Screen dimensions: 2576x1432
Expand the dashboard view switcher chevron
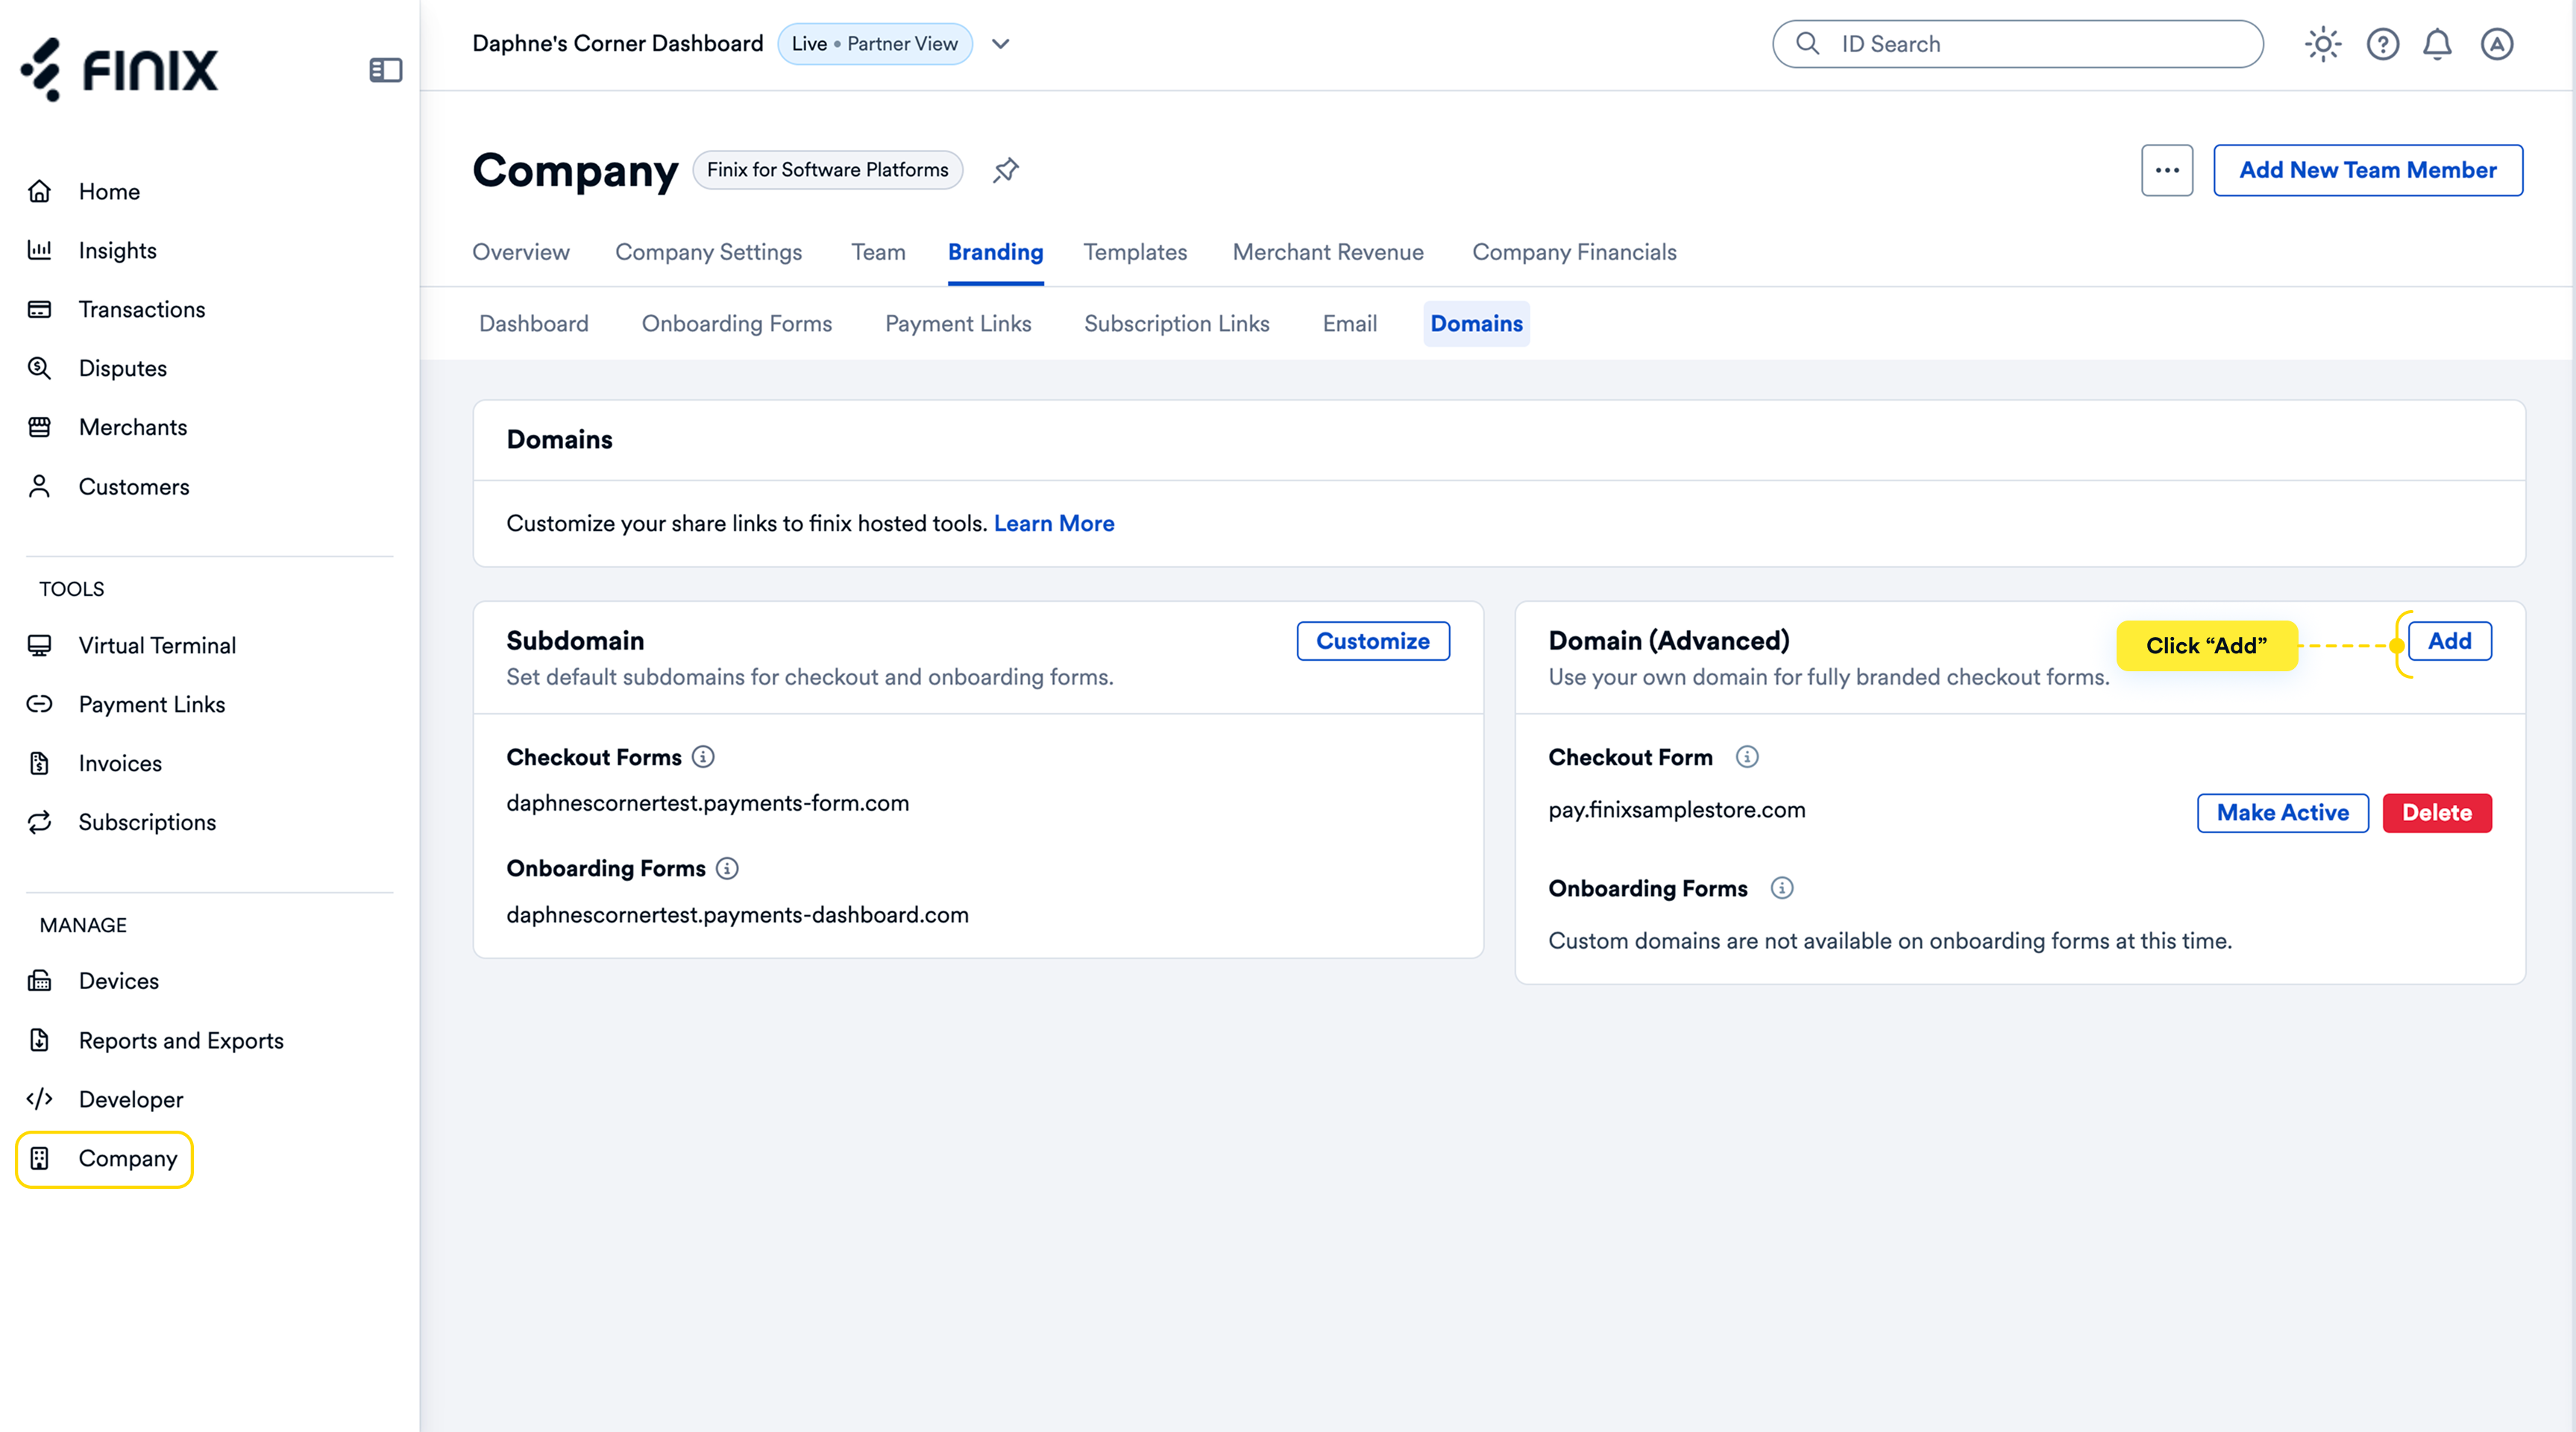(1001, 44)
